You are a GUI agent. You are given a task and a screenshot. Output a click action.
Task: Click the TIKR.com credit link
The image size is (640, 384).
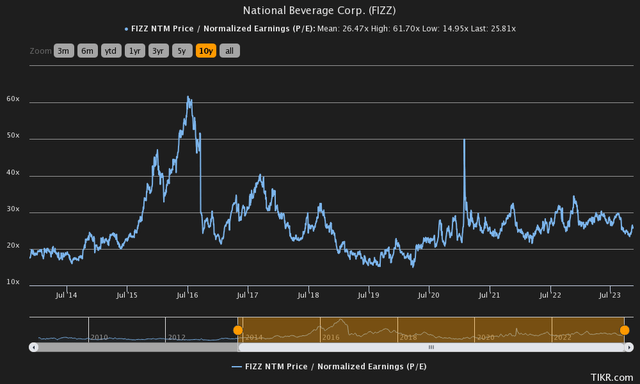612,377
